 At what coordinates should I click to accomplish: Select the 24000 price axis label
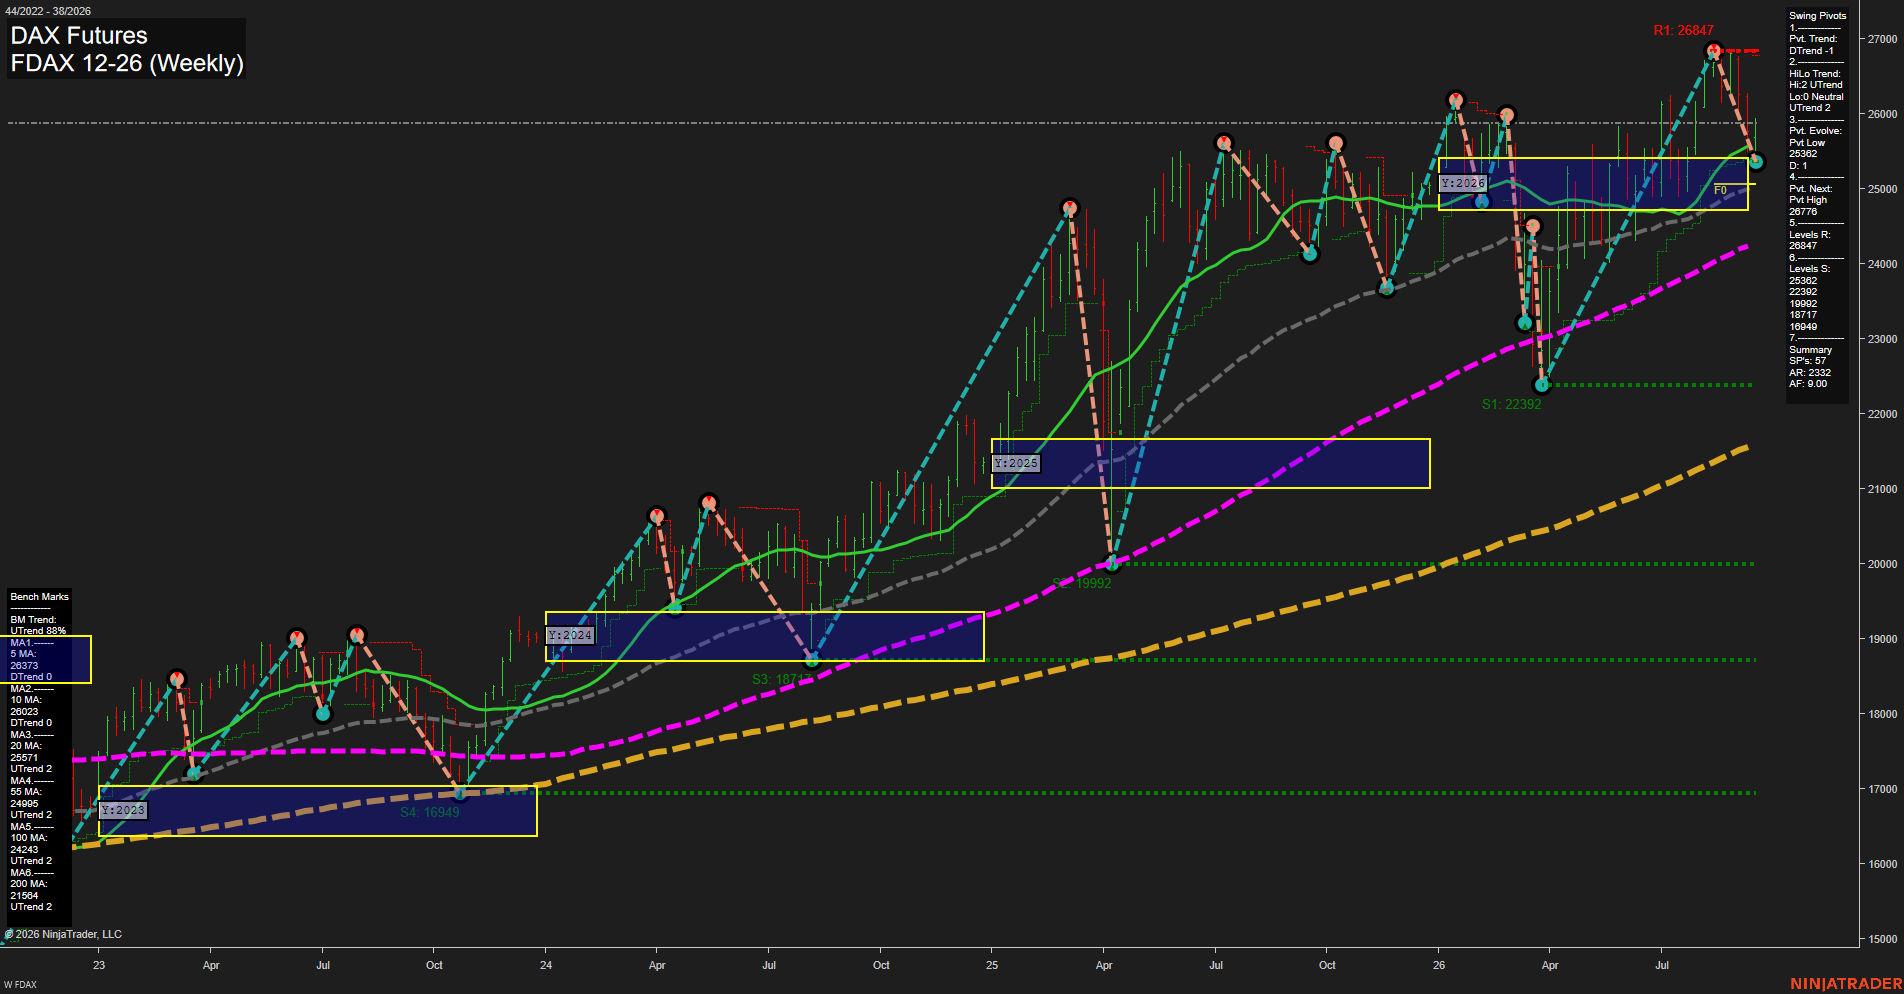(1882, 264)
